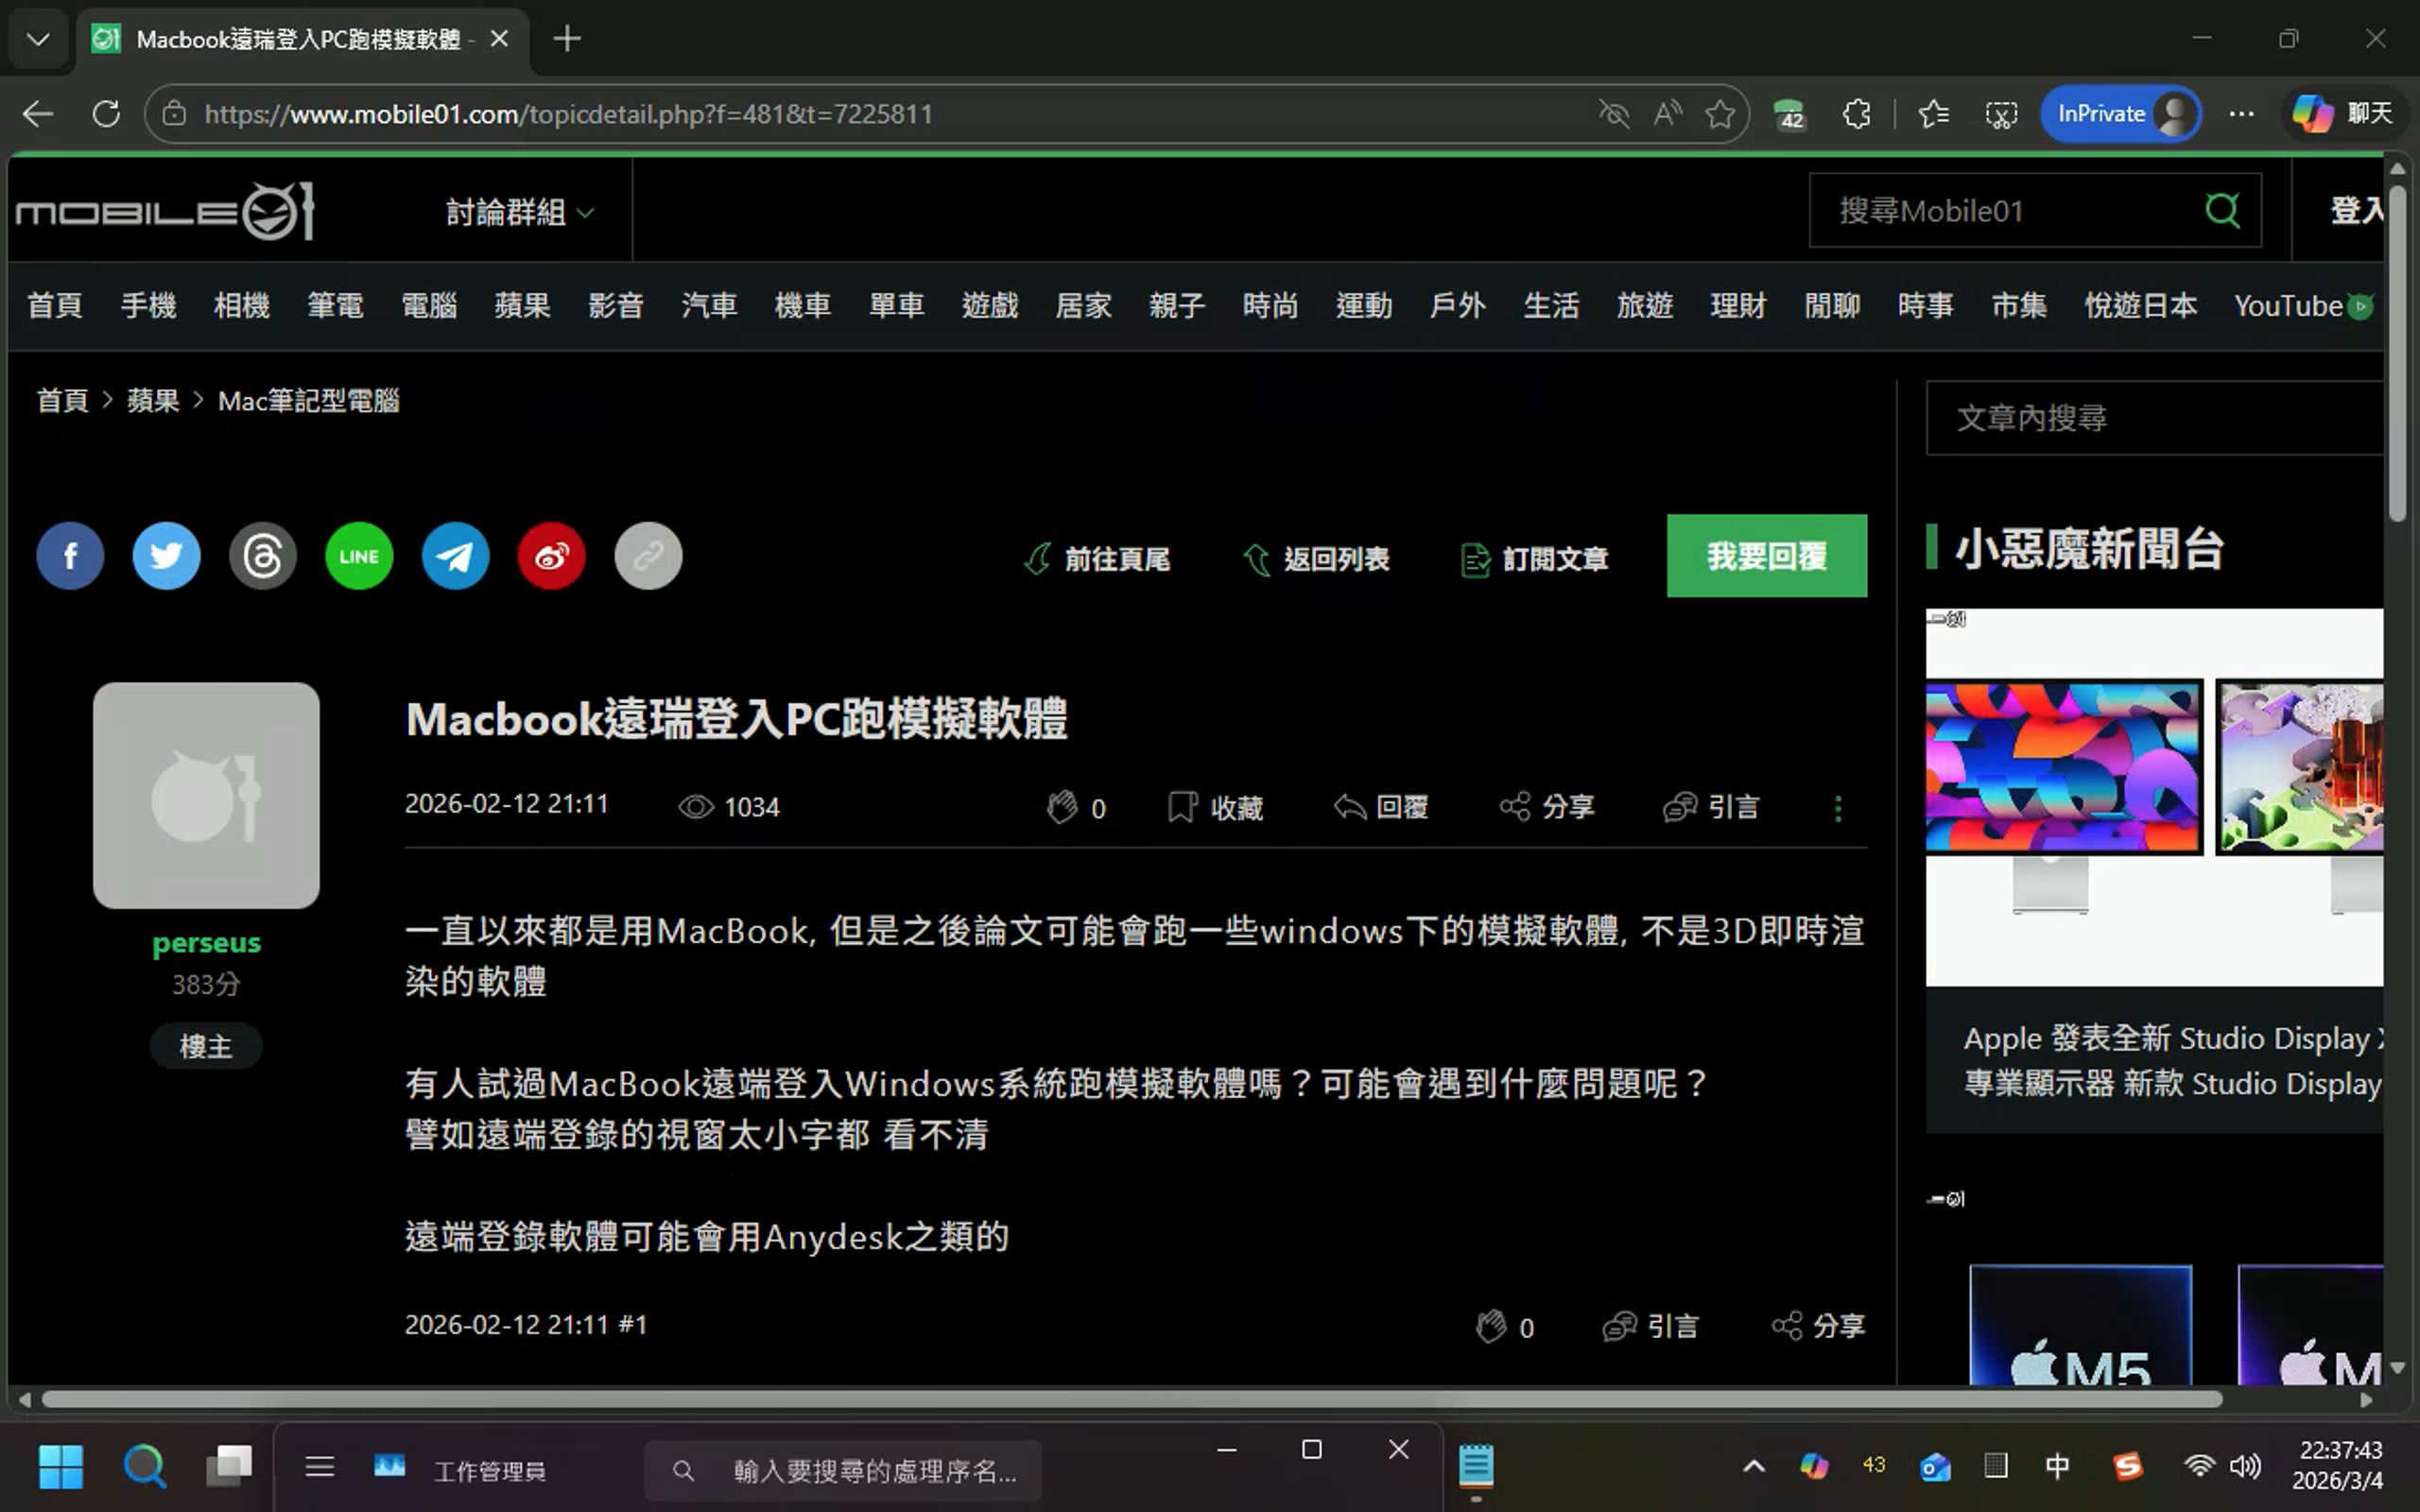Open the 蘋果 navigation category

pos(522,305)
